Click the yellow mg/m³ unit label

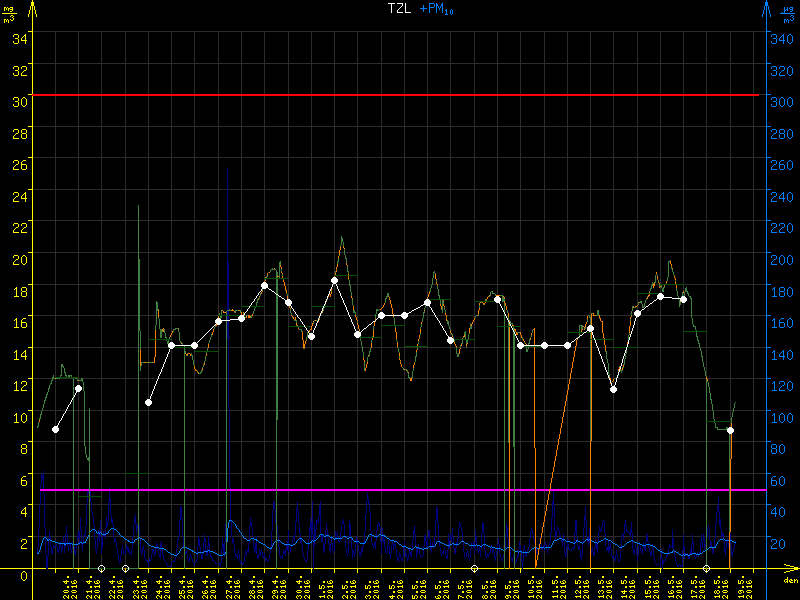pos(10,14)
